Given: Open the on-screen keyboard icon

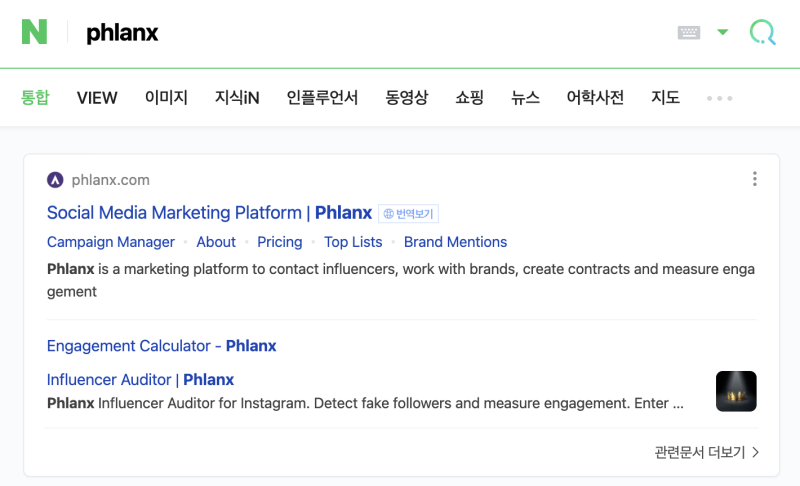Looking at the screenshot, I should click(x=688, y=33).
